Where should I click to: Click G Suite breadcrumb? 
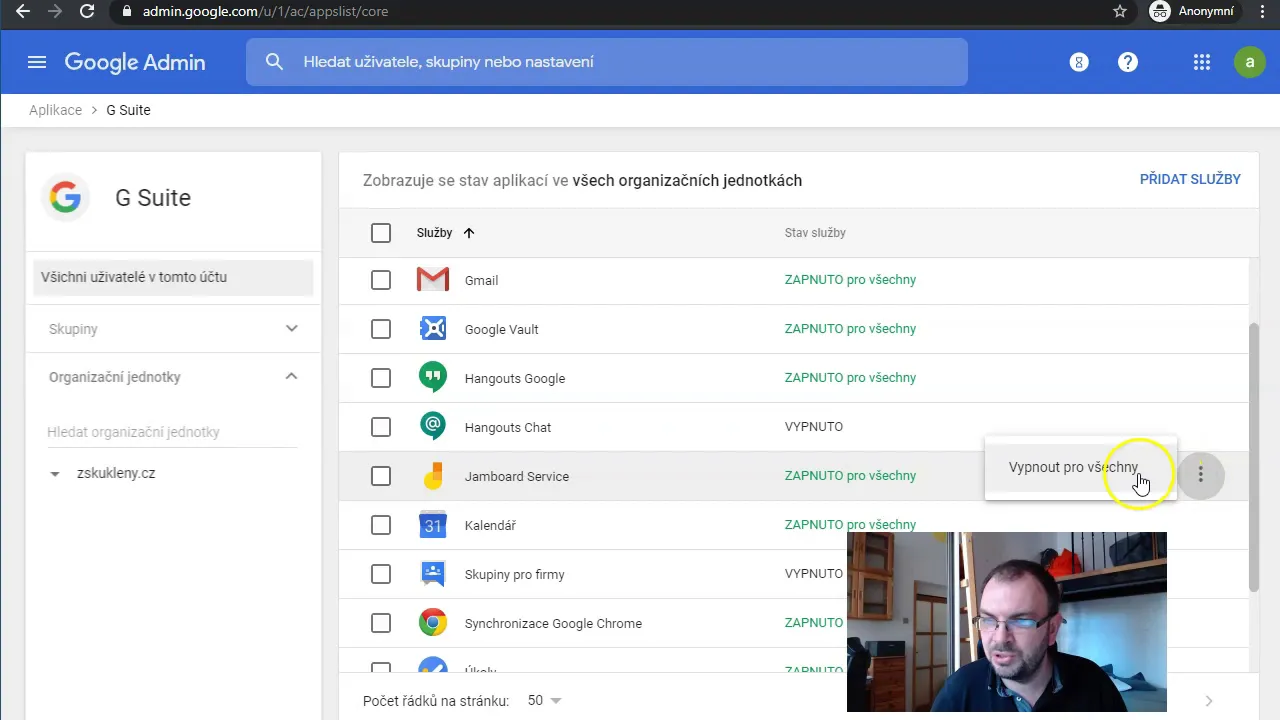128,110
